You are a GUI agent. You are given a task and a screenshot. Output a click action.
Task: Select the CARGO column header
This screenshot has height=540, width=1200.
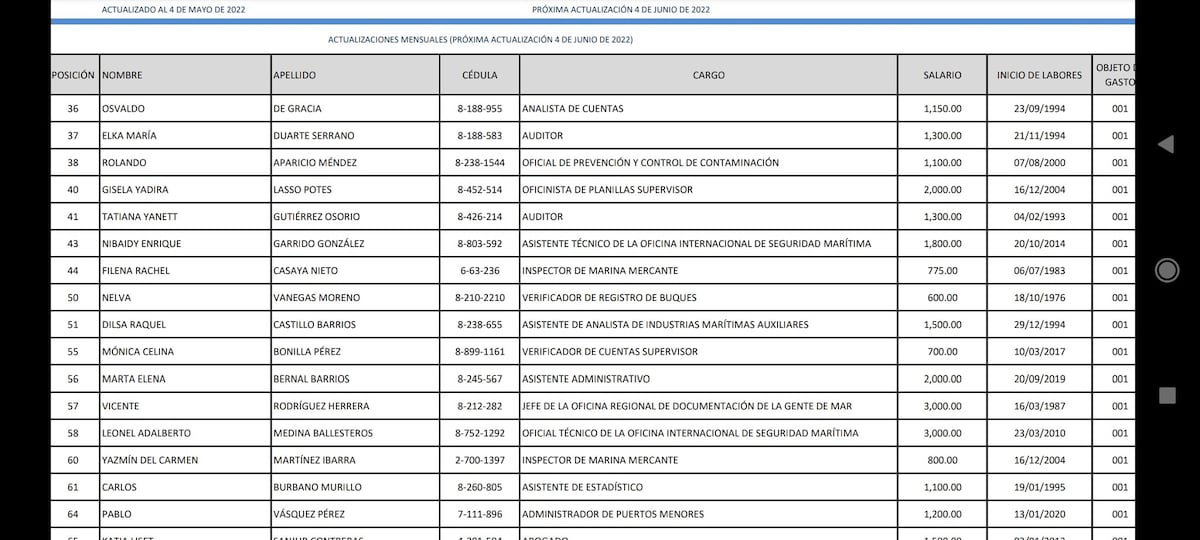708,75
